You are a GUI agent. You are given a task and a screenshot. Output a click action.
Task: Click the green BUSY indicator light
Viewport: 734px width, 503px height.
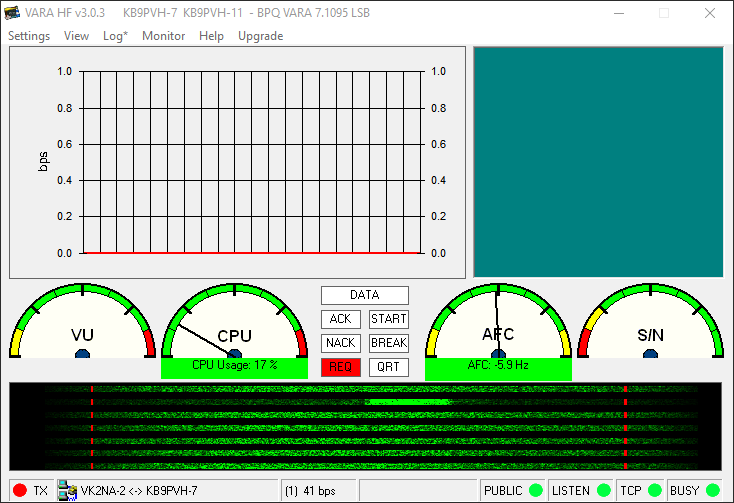tap(713, 491)
